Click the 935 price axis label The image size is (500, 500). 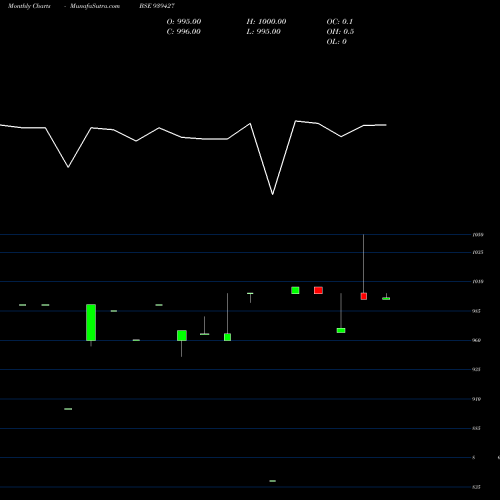pos(477,369)
